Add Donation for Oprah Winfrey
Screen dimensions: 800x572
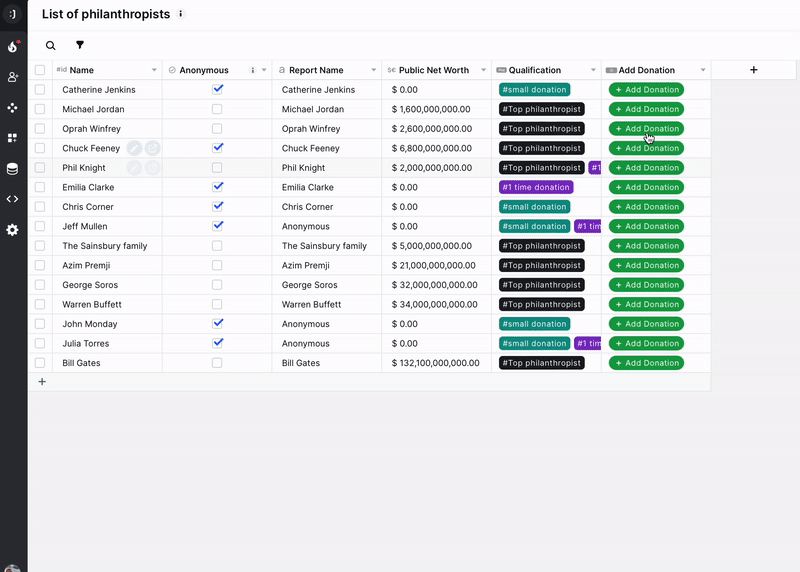pos(646,129)
